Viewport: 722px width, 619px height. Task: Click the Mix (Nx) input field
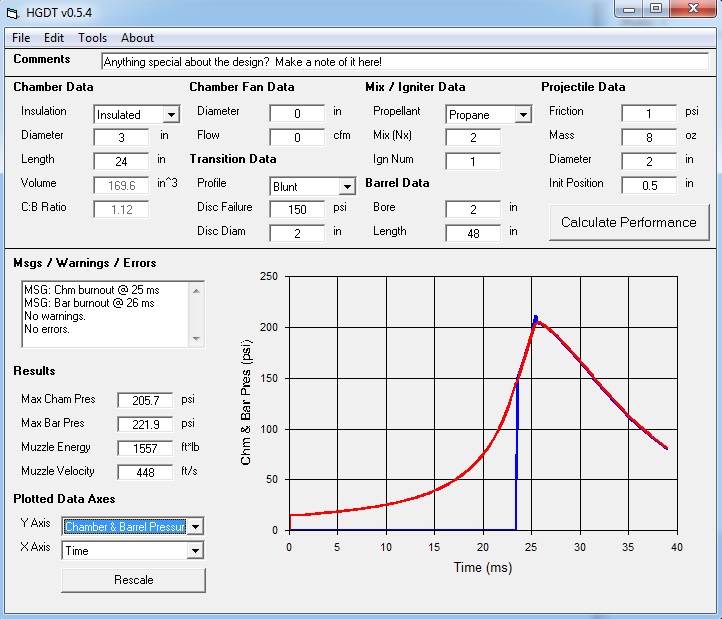pos(473,138)
